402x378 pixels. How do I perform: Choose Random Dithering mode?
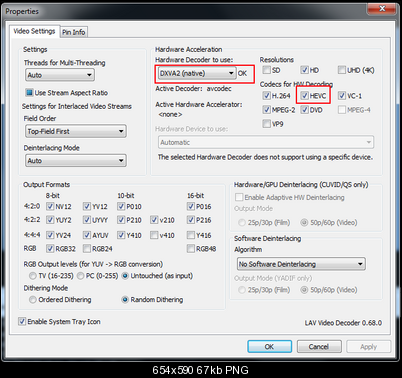125,300
